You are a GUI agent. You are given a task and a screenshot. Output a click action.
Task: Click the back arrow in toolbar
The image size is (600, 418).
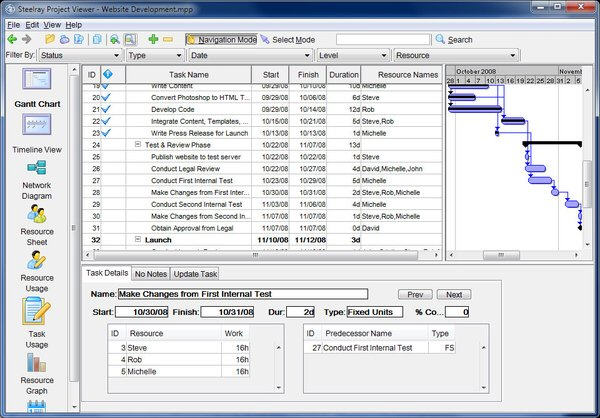click(11, 40)
